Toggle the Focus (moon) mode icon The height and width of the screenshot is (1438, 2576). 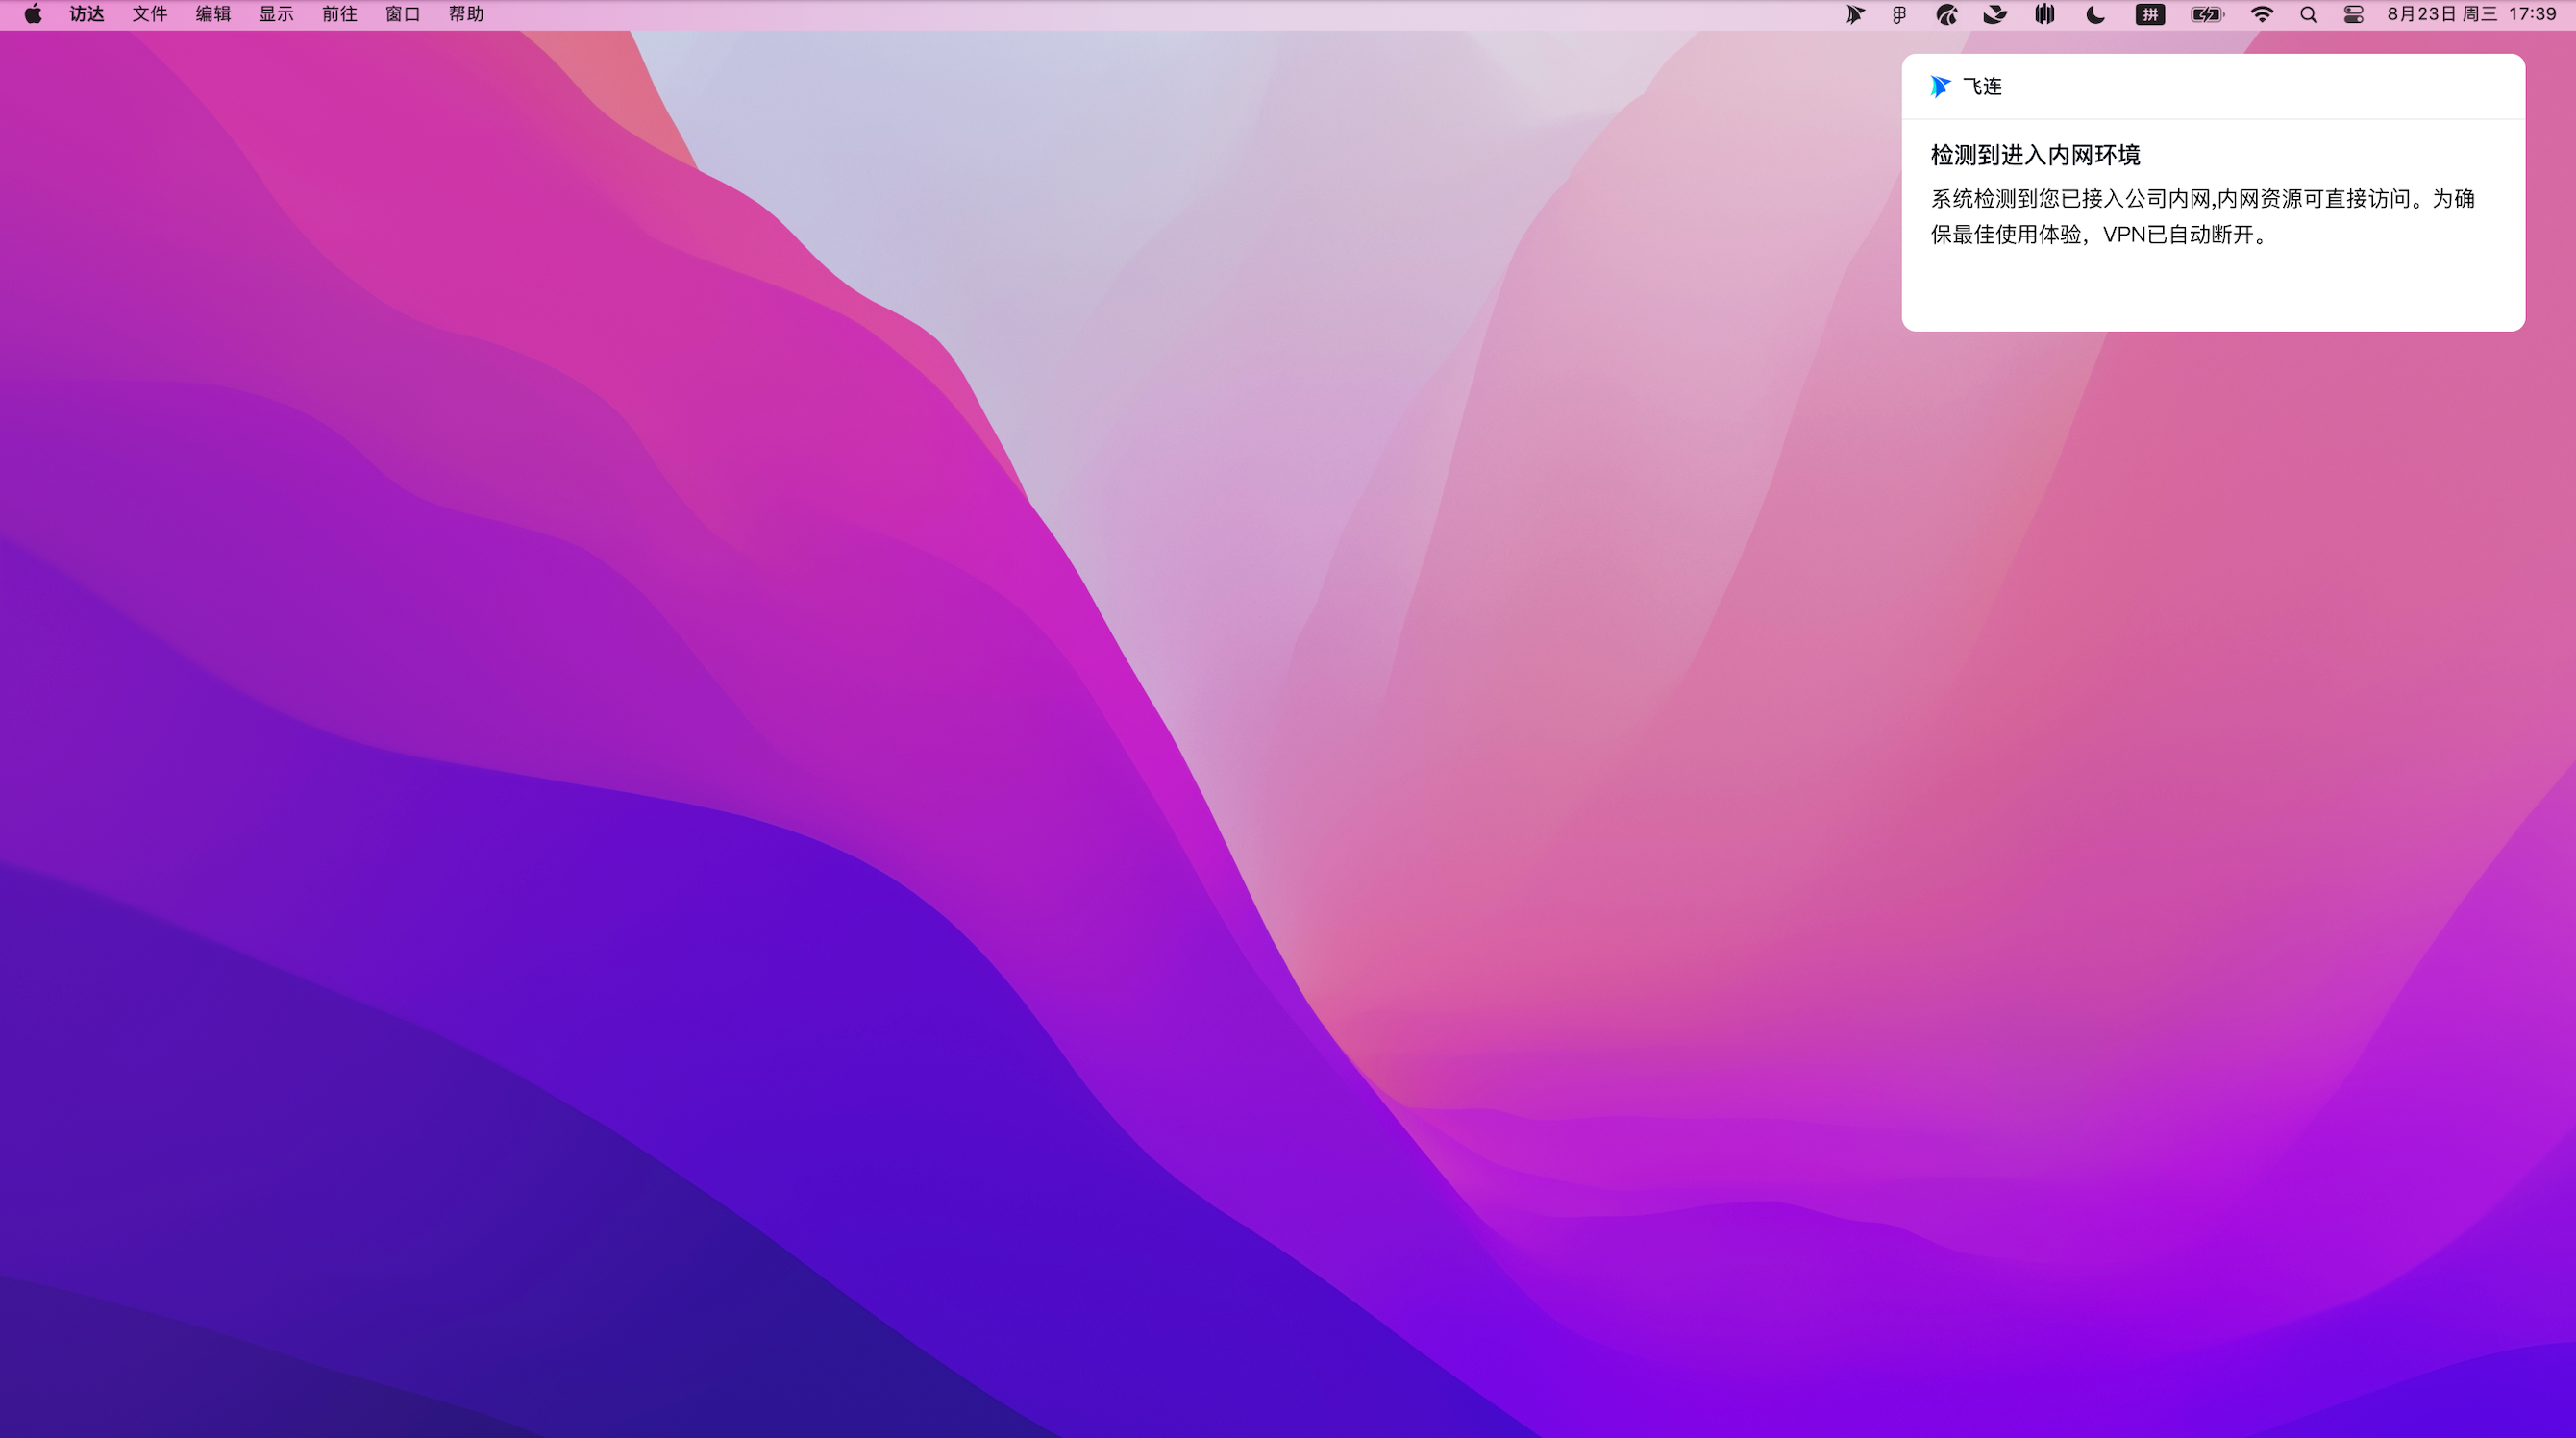[2095, 14]
